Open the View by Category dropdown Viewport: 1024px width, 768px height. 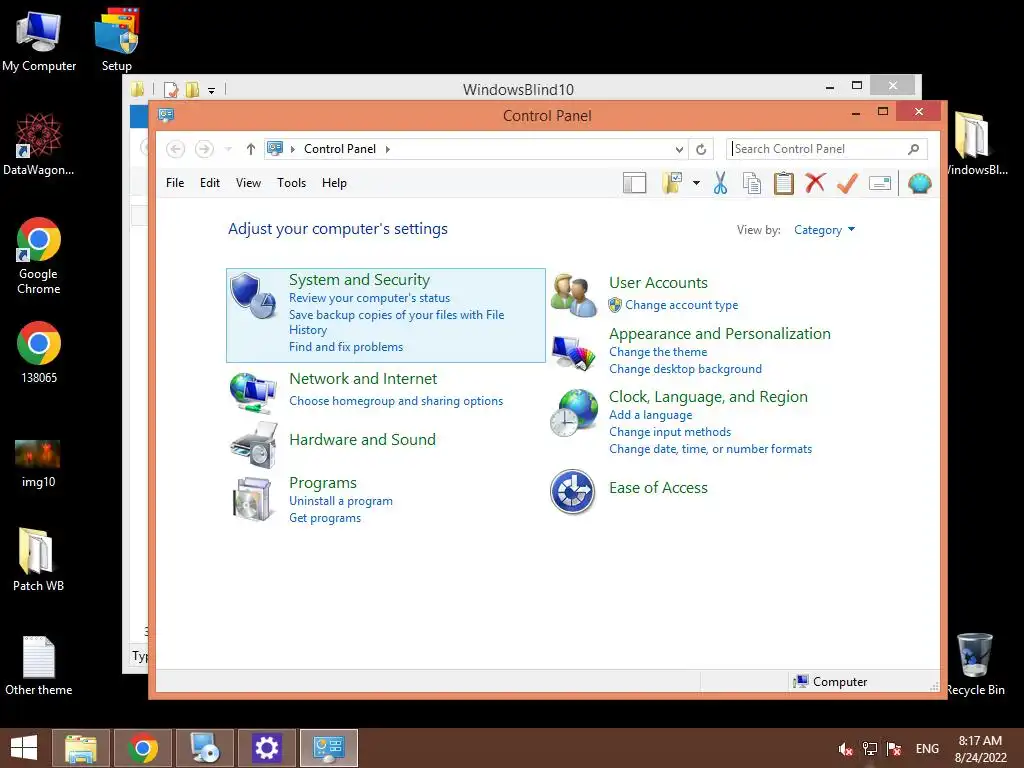click(x=824, y=230)
